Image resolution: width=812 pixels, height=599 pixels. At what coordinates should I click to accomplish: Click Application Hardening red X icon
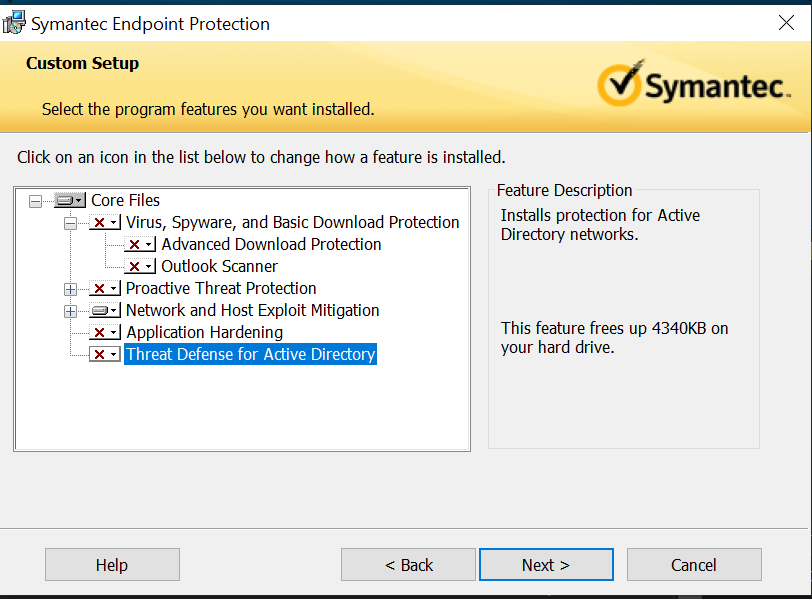tap(104, 333)
